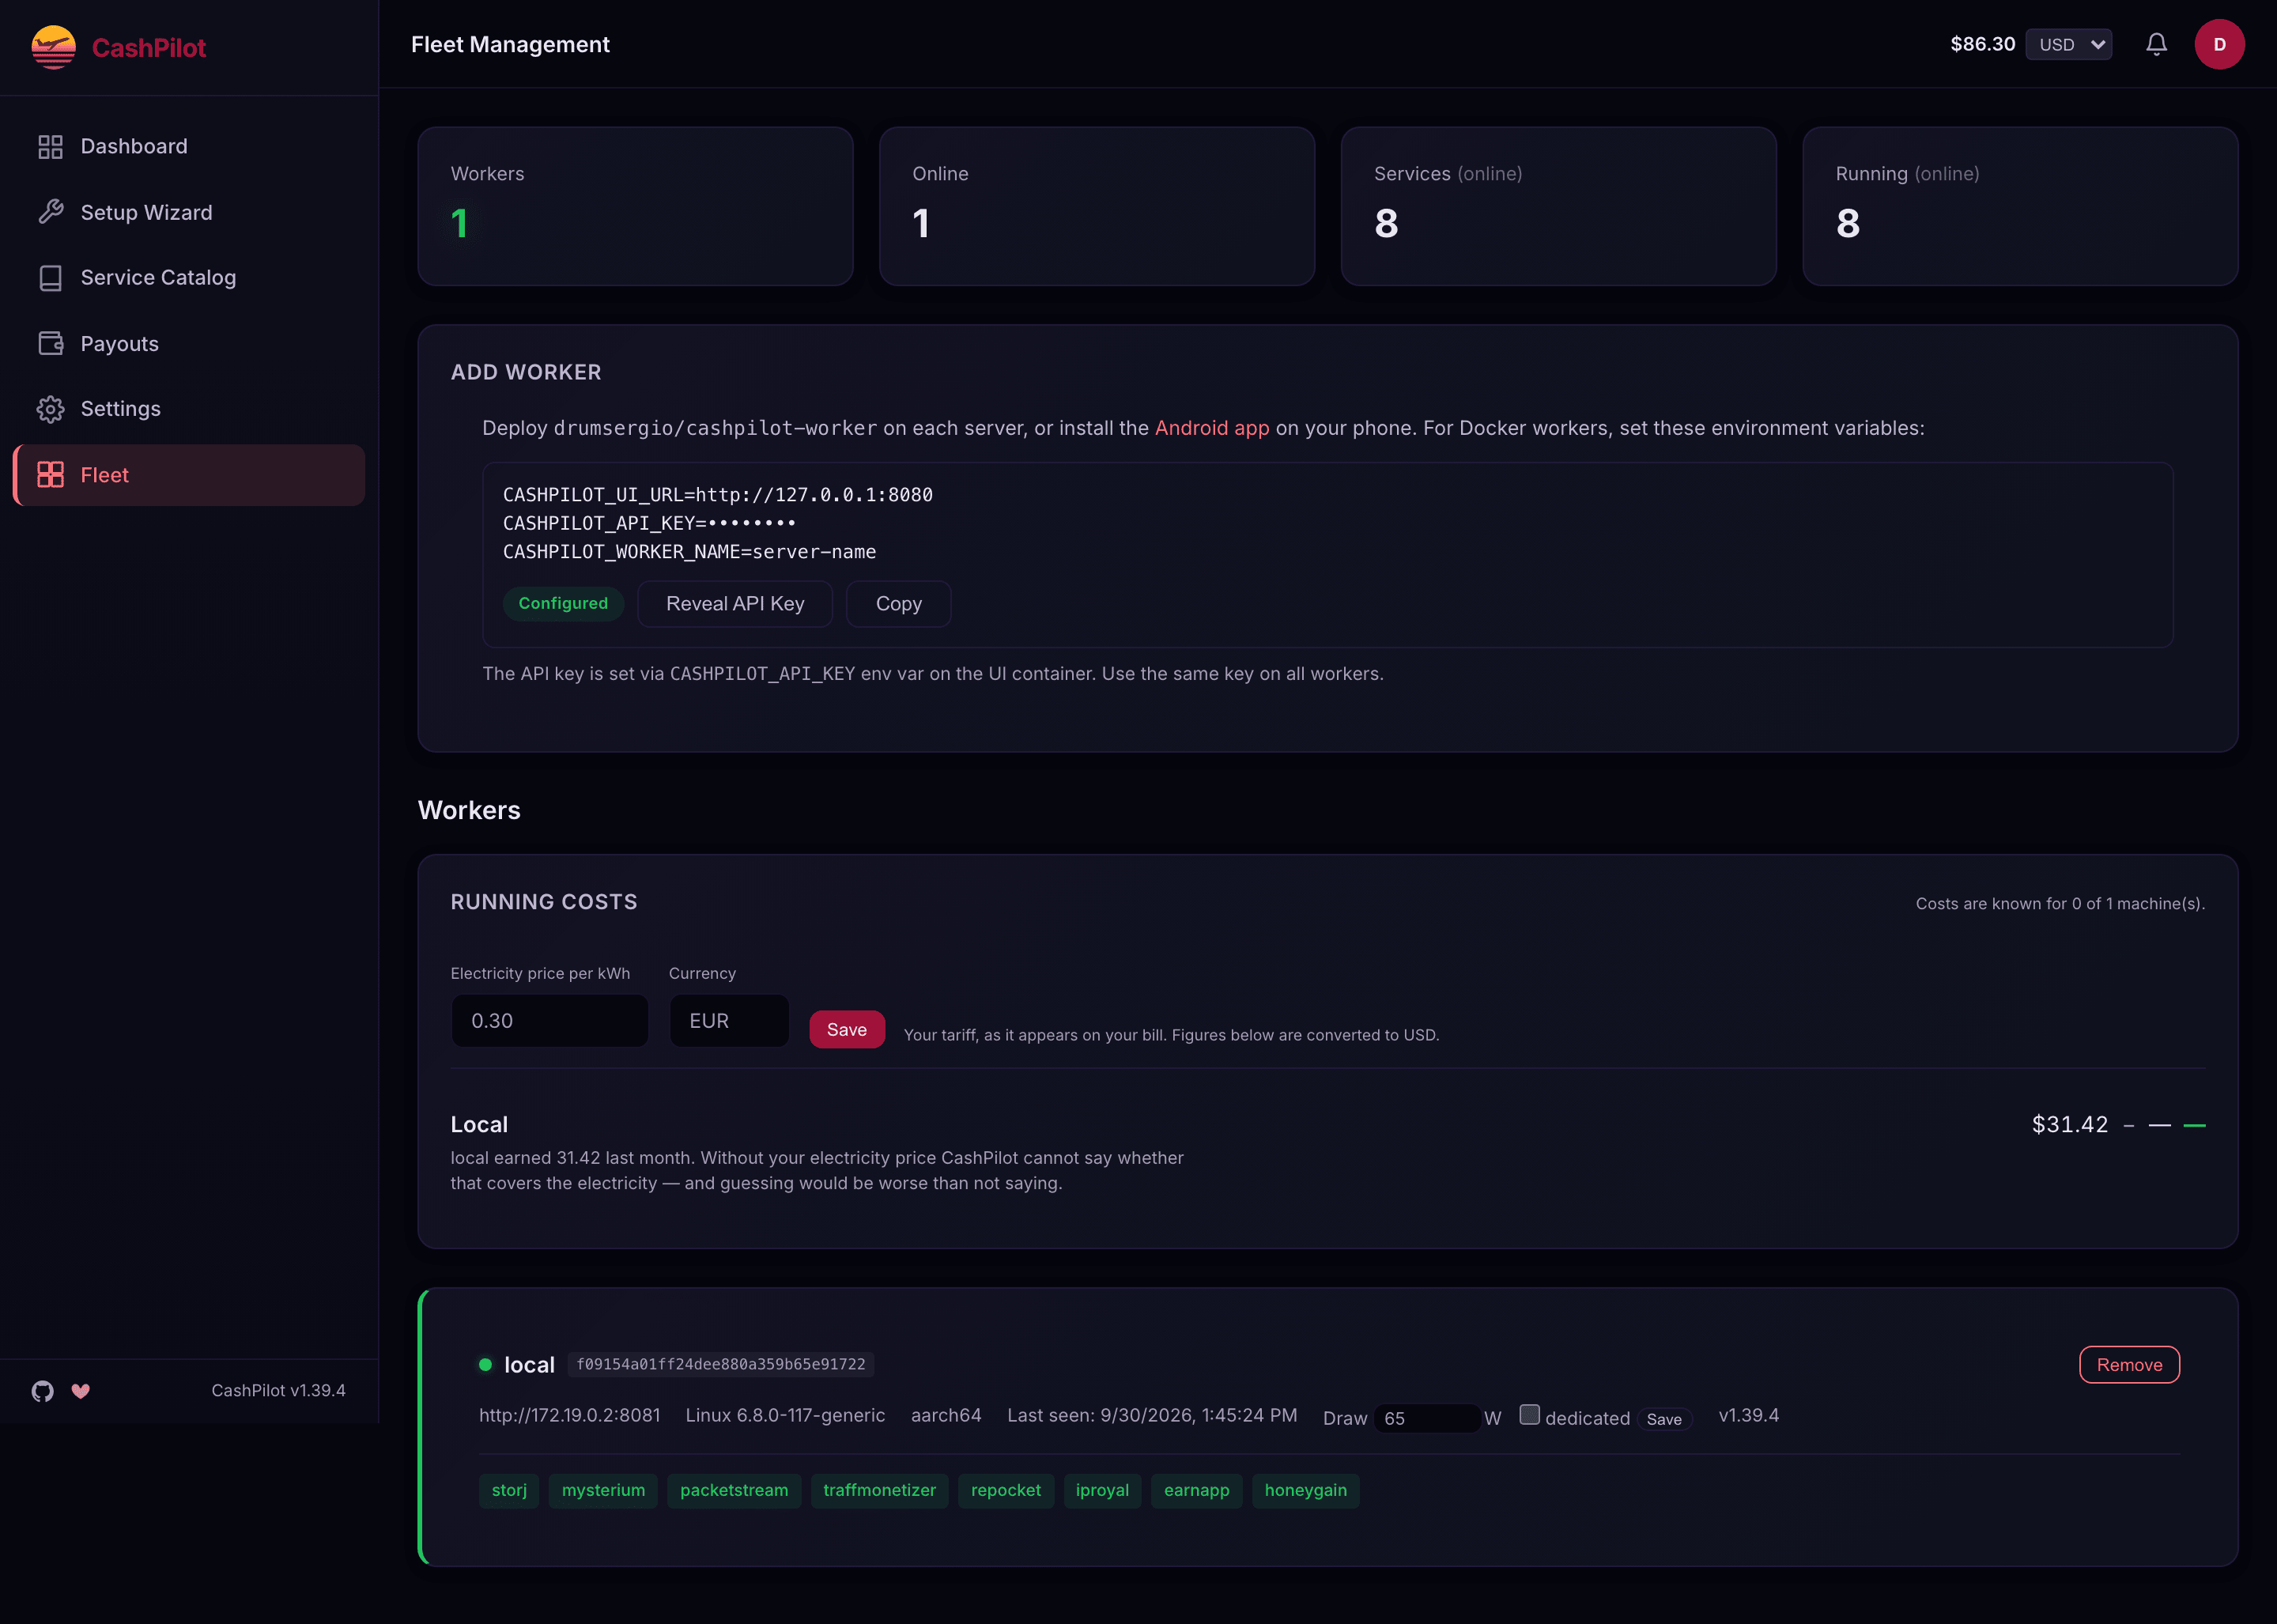2277x1624 pixels.
Task: Open the USD currency dropdown
Action: click(2068, 44)
